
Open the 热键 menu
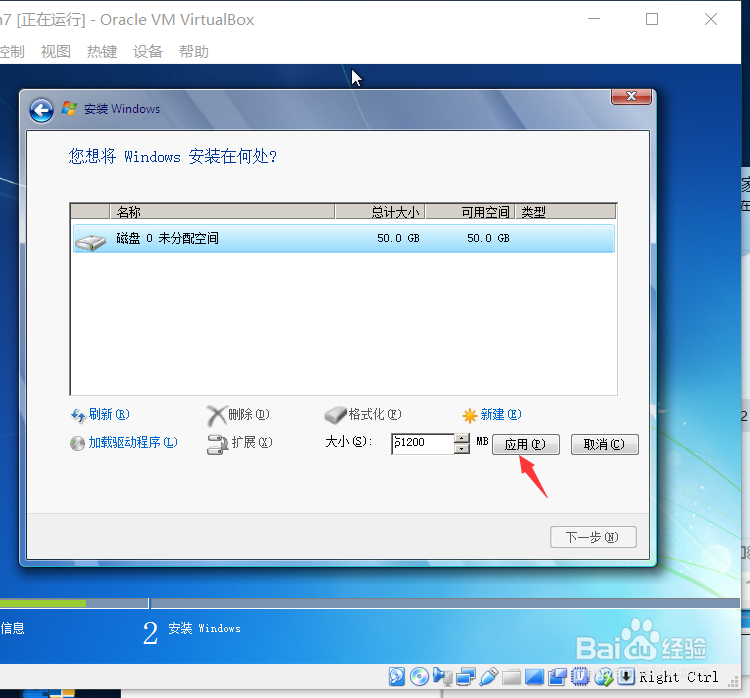click(x=102, y=51)
